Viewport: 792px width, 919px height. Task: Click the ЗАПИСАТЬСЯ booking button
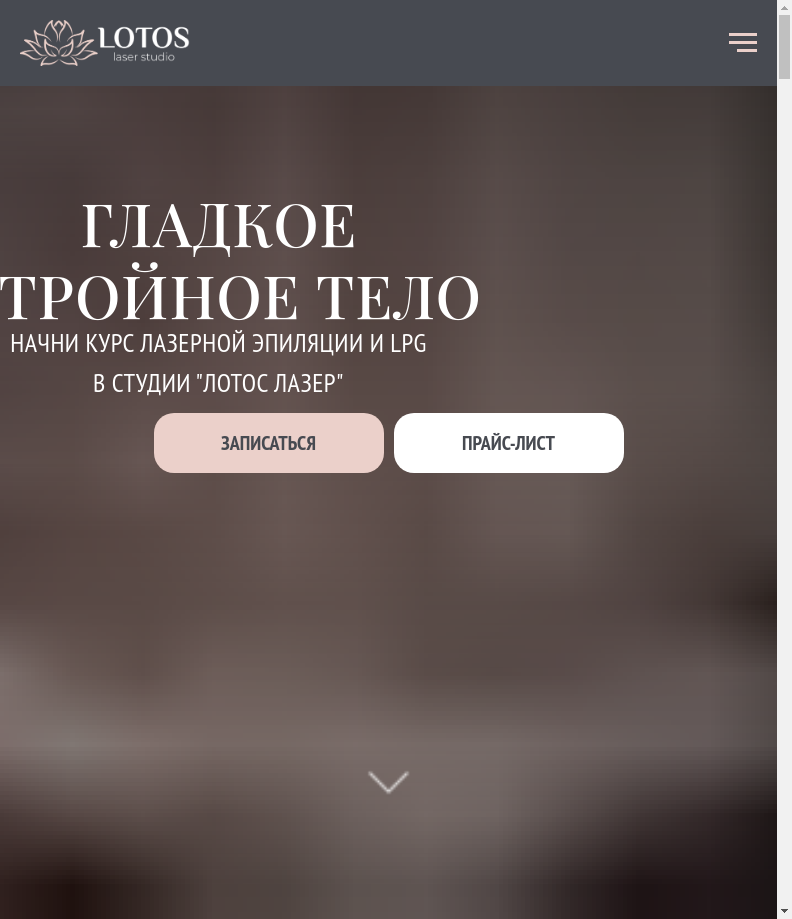point(269,443)
